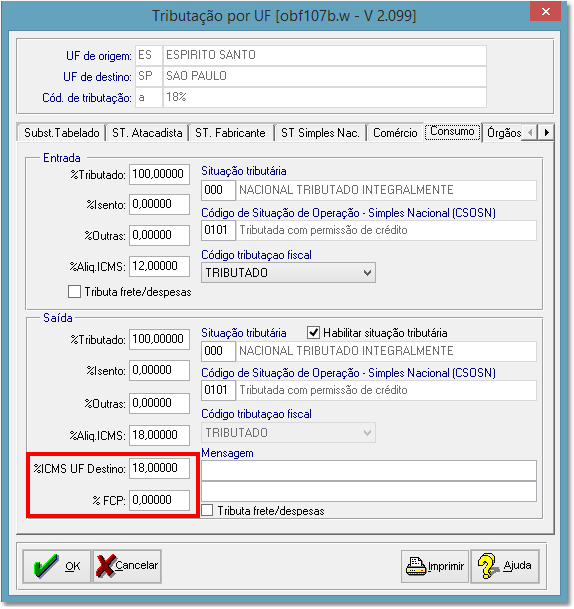Switch to Comércio tab
The image size is (574, 609).
pos(395,133)
